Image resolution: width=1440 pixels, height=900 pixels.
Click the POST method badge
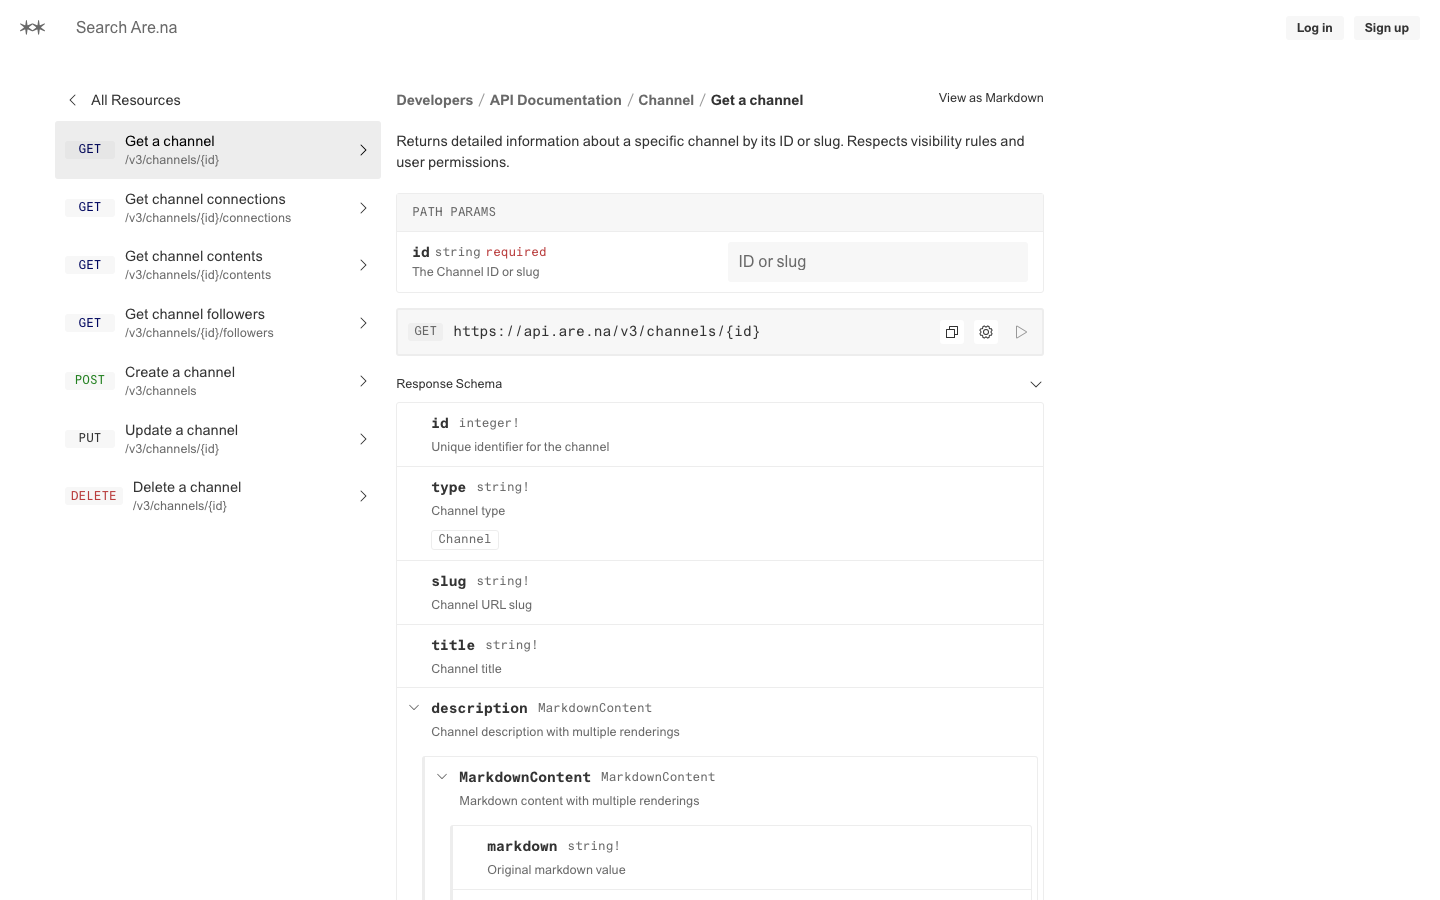(x=90, y=380)
